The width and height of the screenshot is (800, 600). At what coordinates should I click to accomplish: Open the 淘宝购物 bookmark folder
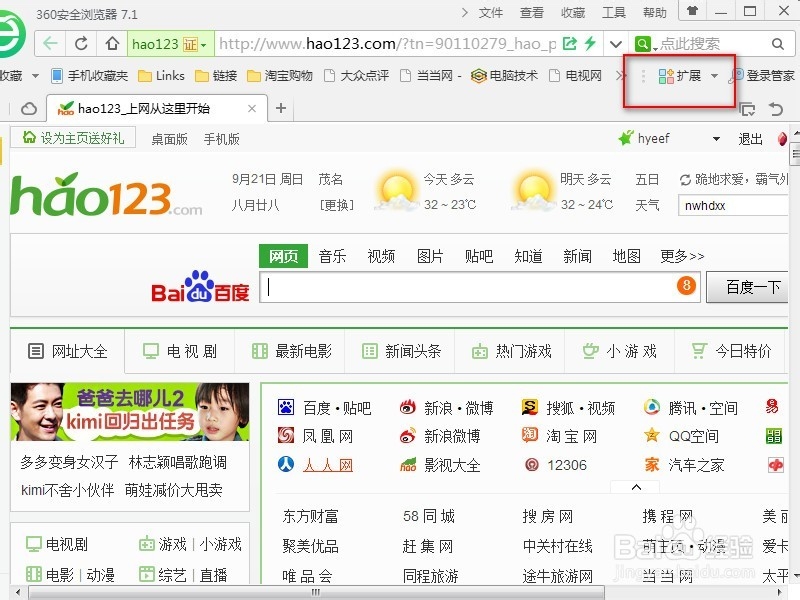pyautogui.click(x=280, y=76)
